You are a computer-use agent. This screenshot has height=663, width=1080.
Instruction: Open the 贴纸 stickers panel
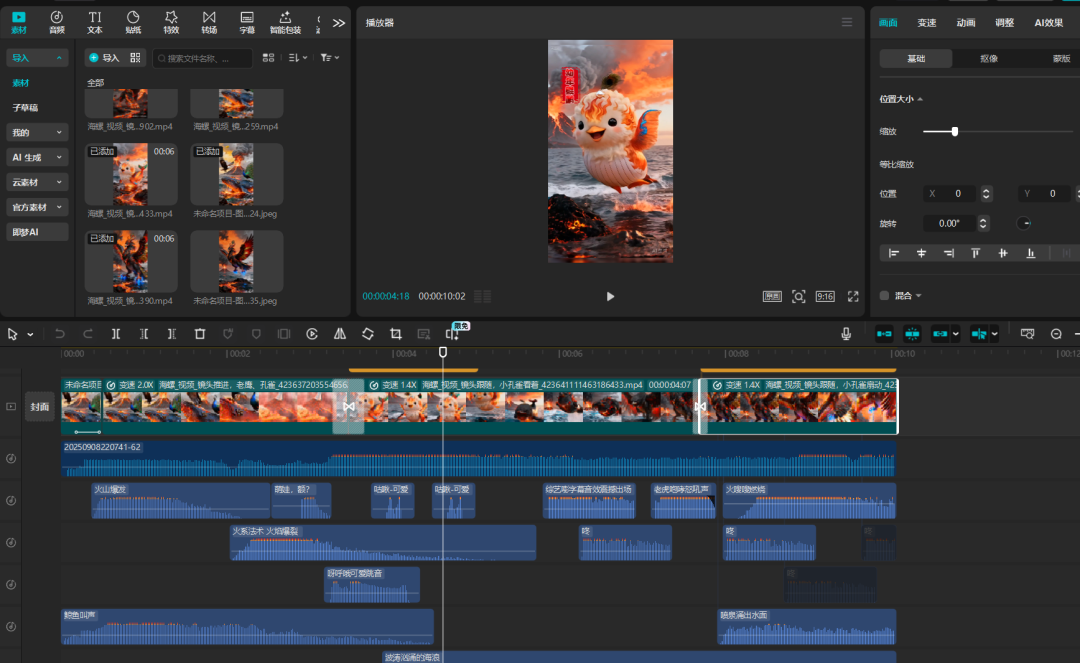click(x=133, y=22)
